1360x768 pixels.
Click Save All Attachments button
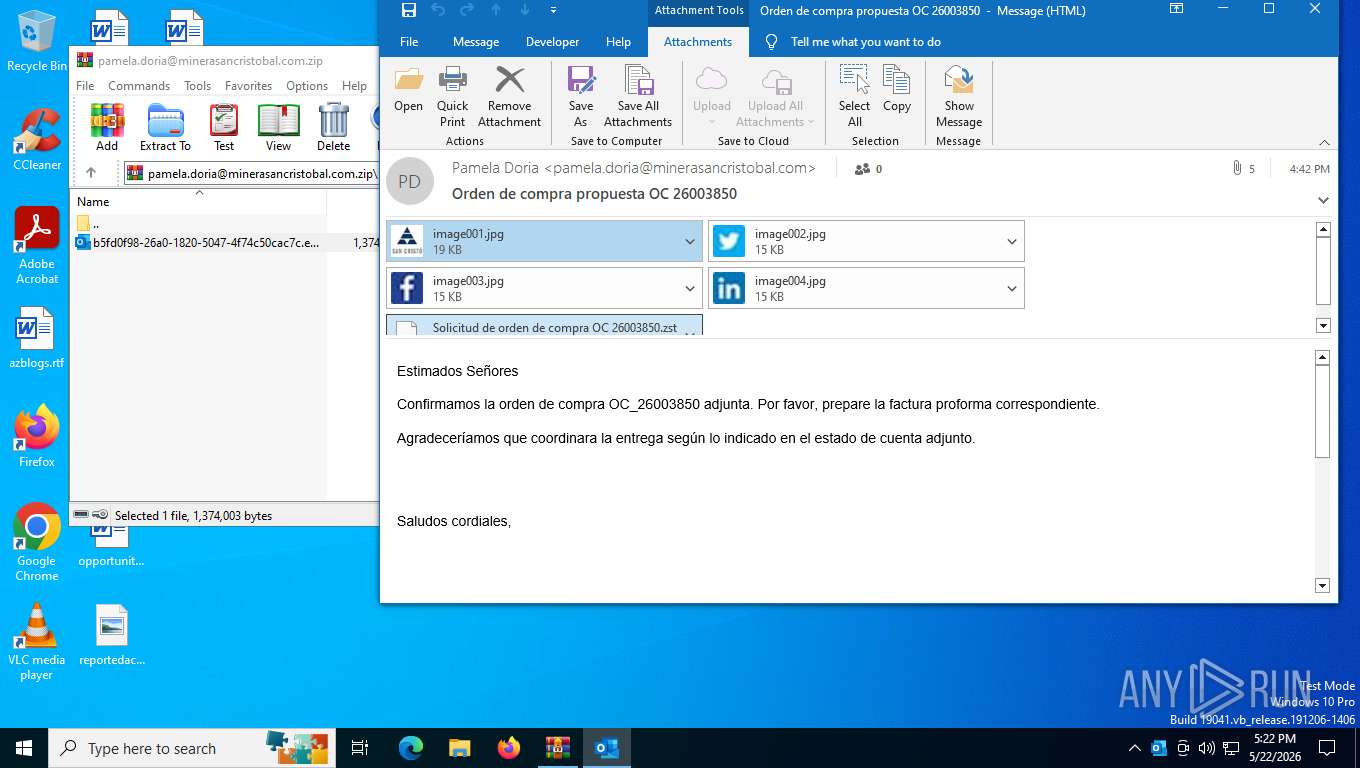638,97
